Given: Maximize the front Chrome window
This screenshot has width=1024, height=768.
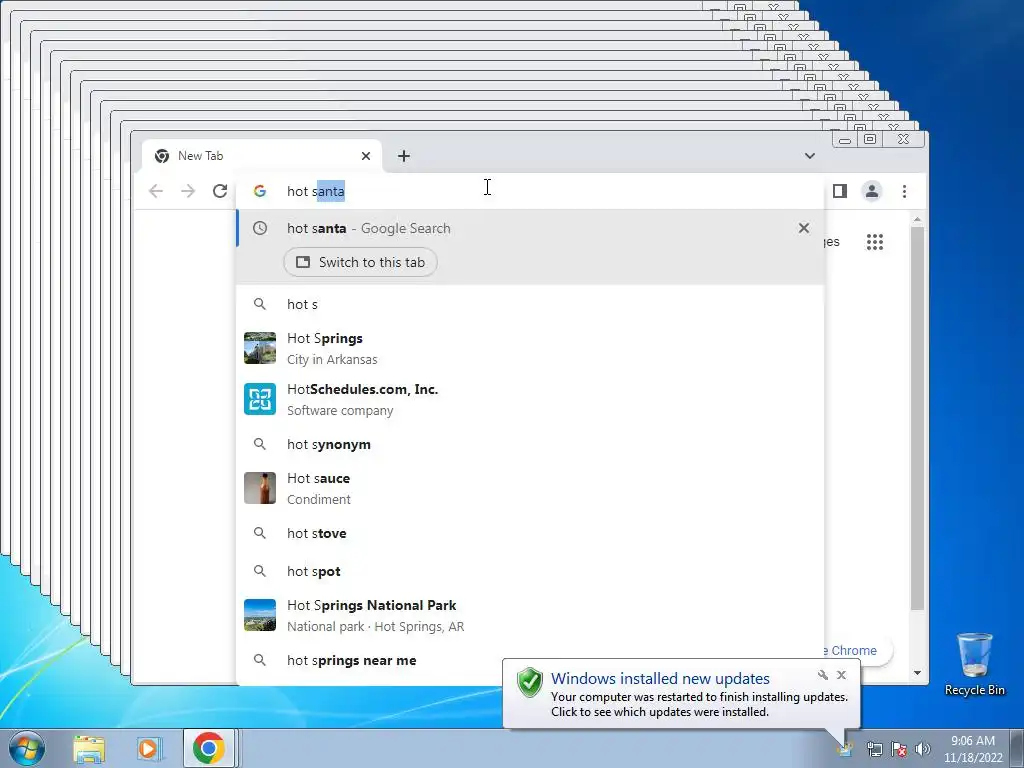Looking at the screenshot, I should point(870,139).
